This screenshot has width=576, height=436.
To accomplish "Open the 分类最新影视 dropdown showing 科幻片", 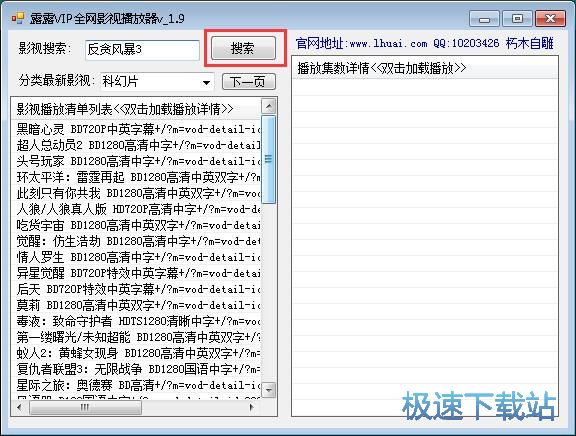I will pos(157,82).
